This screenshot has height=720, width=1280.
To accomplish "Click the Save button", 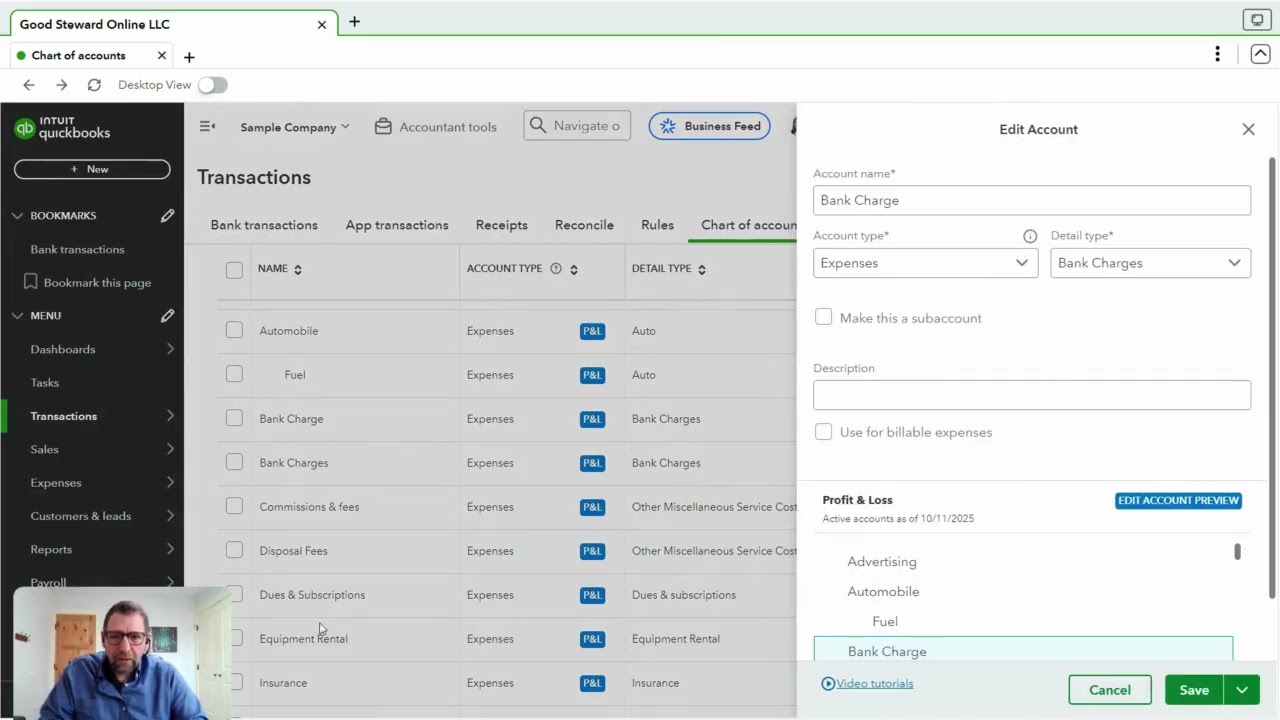I will click(1194, 690).
